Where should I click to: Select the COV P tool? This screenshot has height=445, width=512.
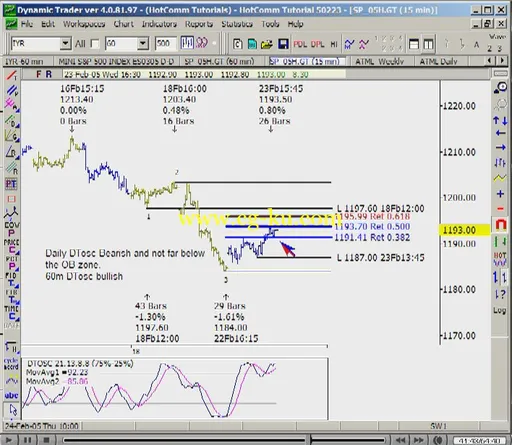[11, 229]
